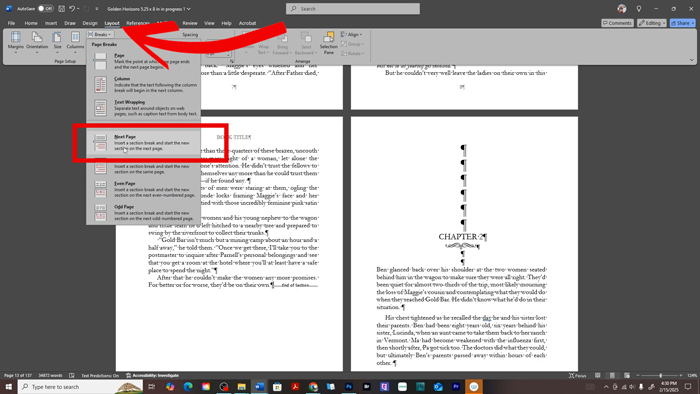The width and height of the screenshot is (700, 394).
Task: Select Odd Page section break
Action: pos(144,212)
